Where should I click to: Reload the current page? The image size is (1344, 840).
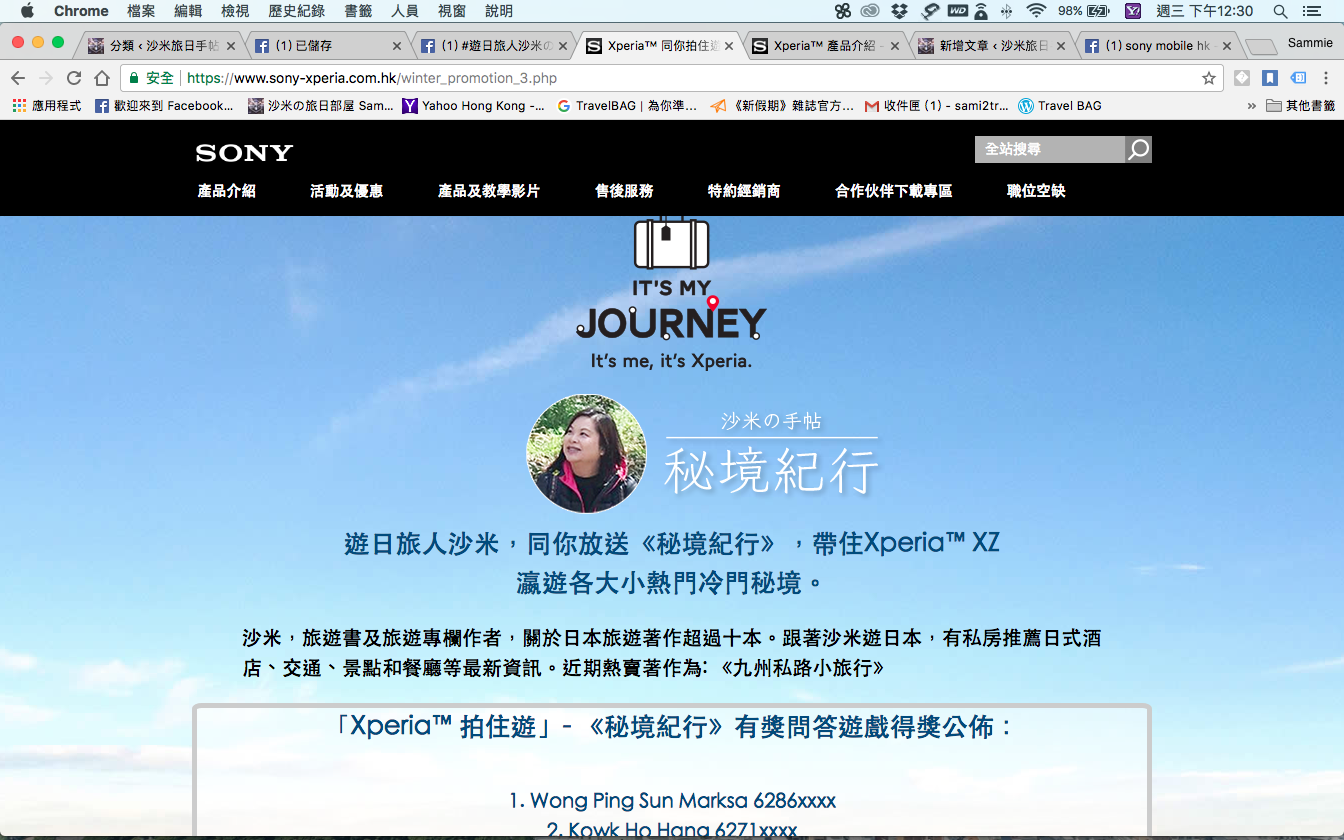coord(74,78)
